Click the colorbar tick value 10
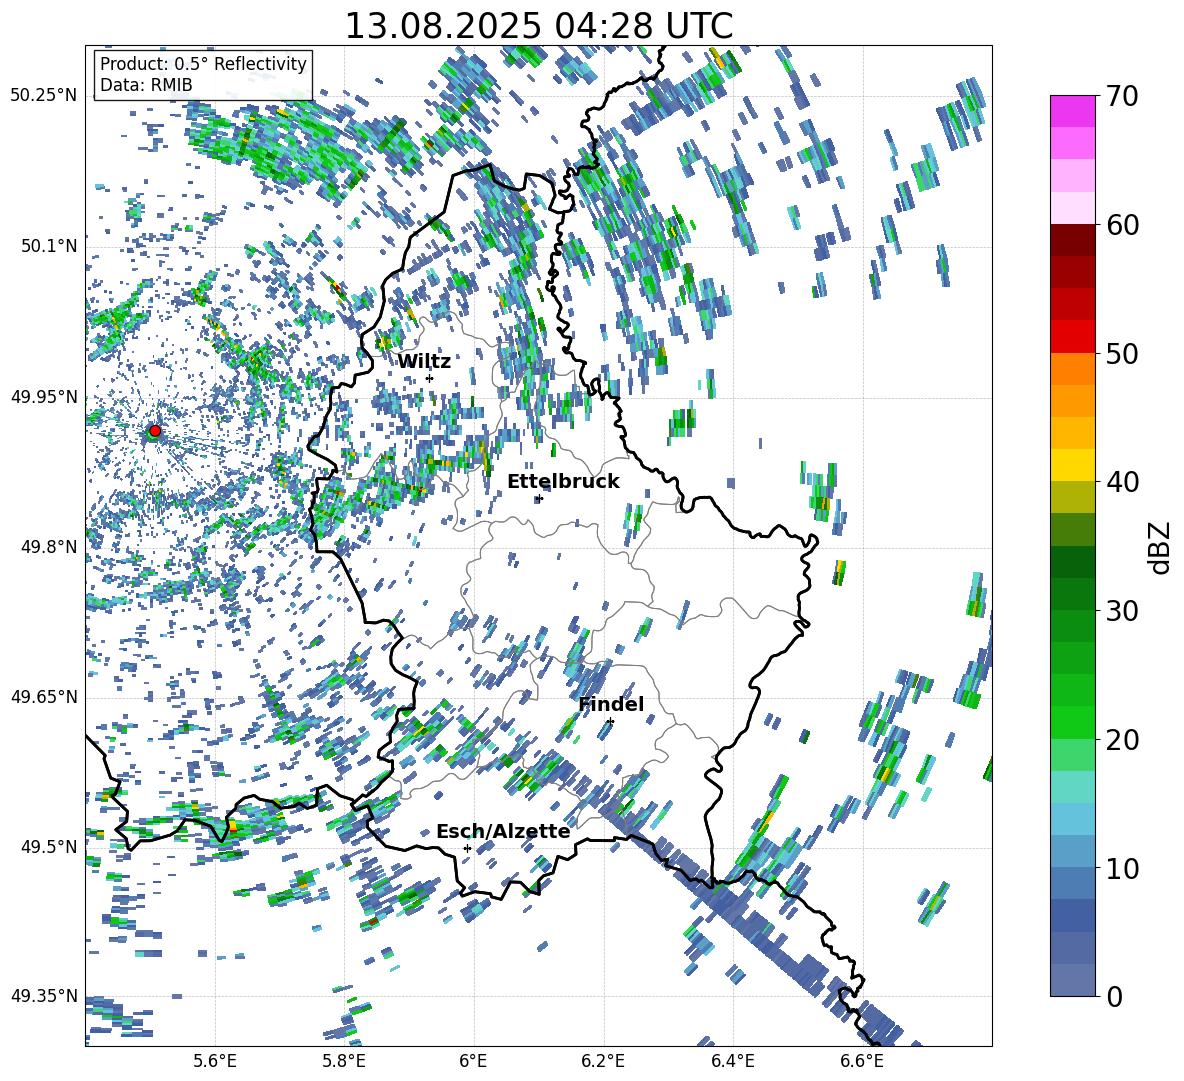 click(x=1122, y=868)
